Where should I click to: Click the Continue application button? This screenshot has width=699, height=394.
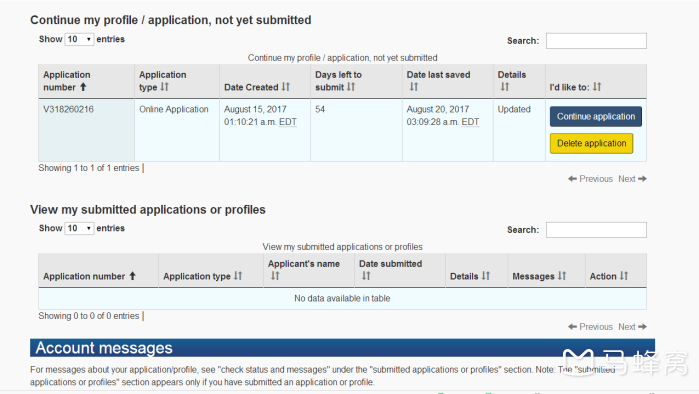pos(596,116)
